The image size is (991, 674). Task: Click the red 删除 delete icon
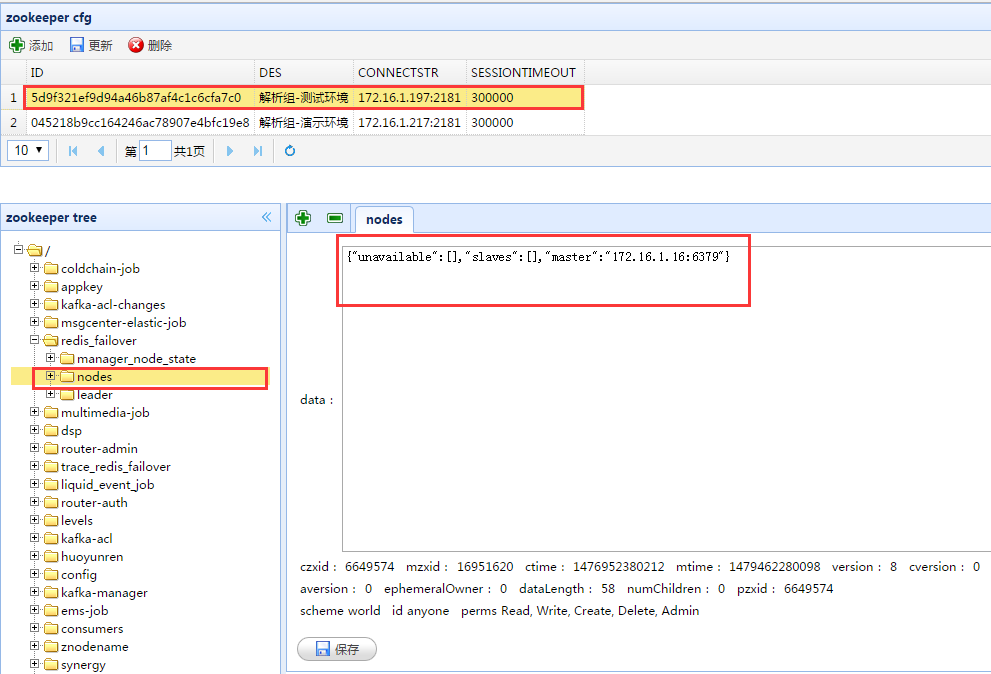pyautogui.click(x=135, y=45)
